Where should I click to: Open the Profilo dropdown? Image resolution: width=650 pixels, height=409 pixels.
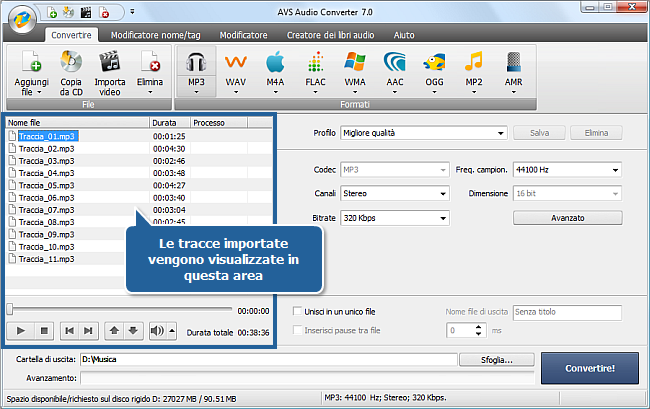[x=423, y=132]
